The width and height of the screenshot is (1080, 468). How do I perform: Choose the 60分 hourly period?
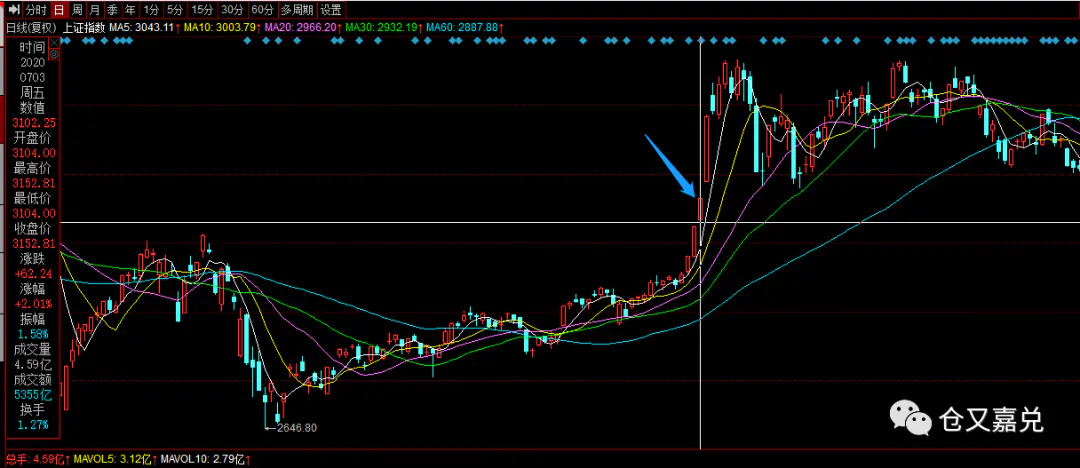[x=263, y=9]
